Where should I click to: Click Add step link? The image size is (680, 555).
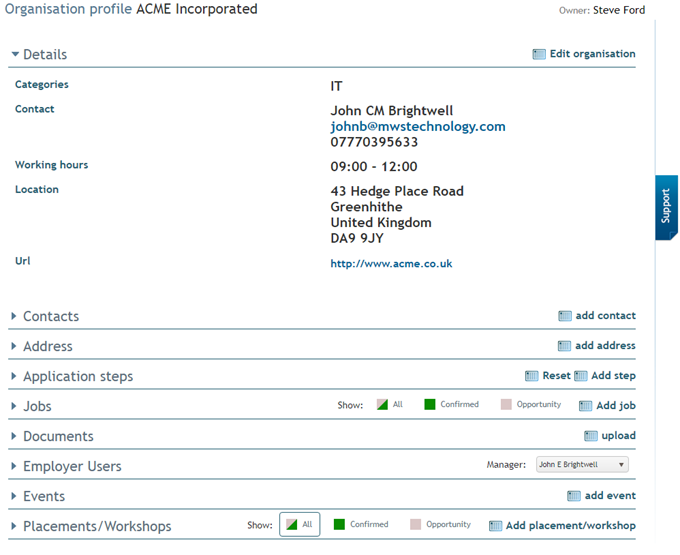(x=613, y=375)
